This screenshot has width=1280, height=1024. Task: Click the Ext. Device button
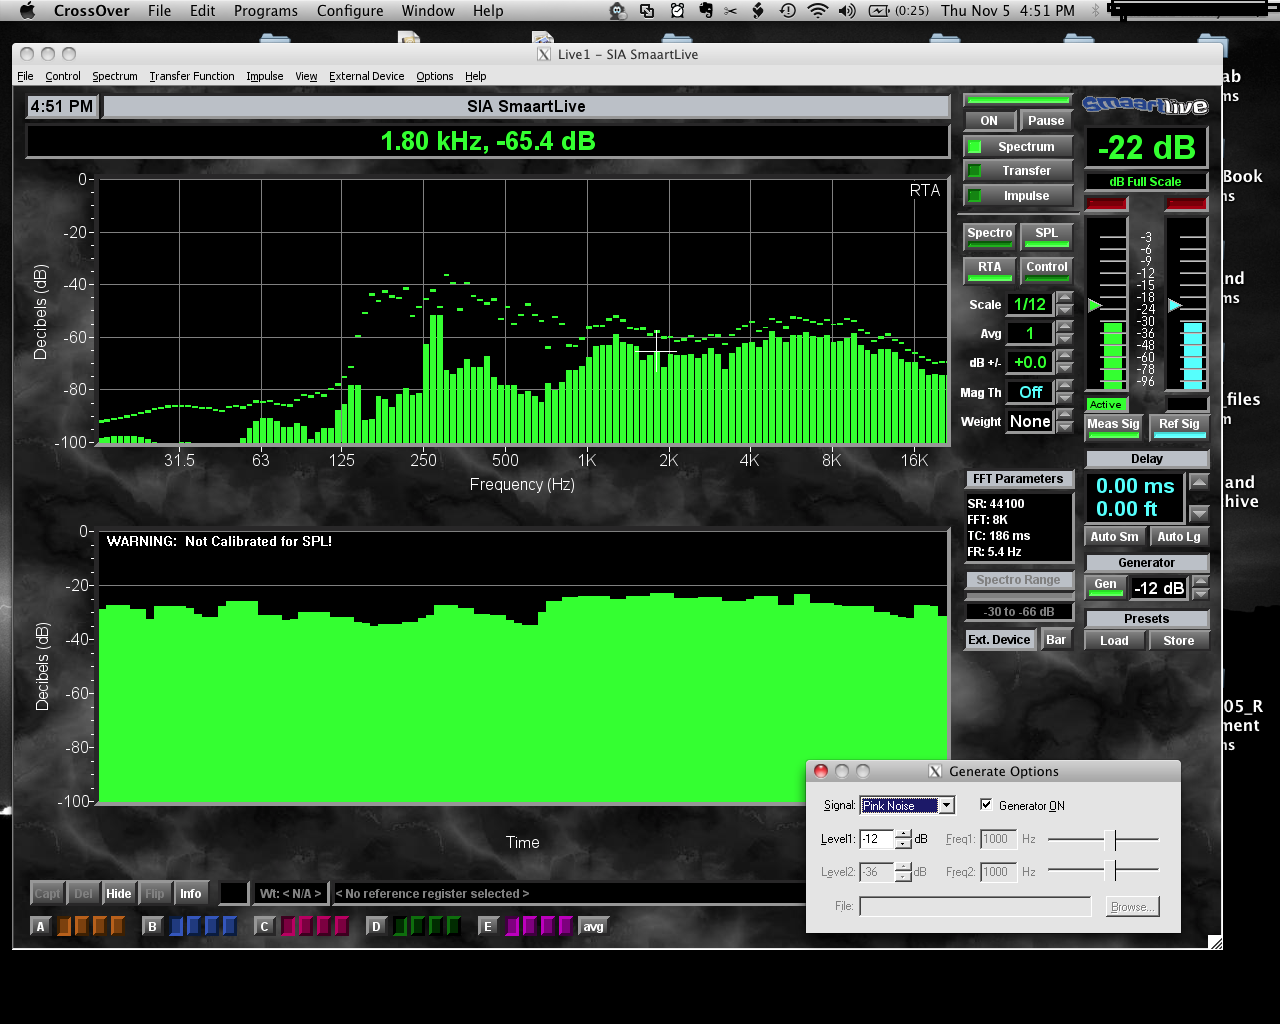pyautogui.click(x=999, y=640)
